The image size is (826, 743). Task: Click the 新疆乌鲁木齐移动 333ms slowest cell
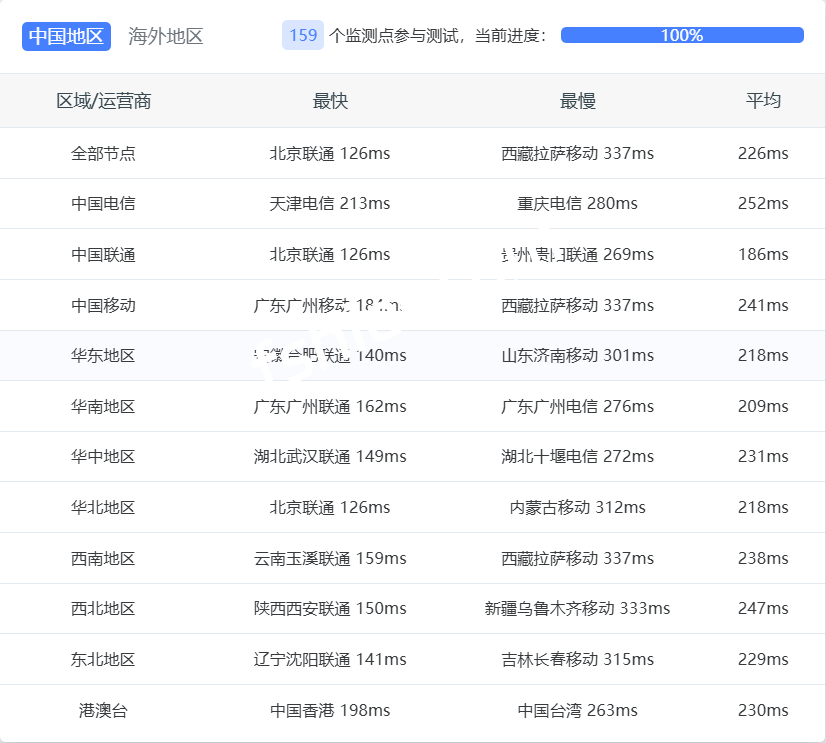[x=577, y=608]
